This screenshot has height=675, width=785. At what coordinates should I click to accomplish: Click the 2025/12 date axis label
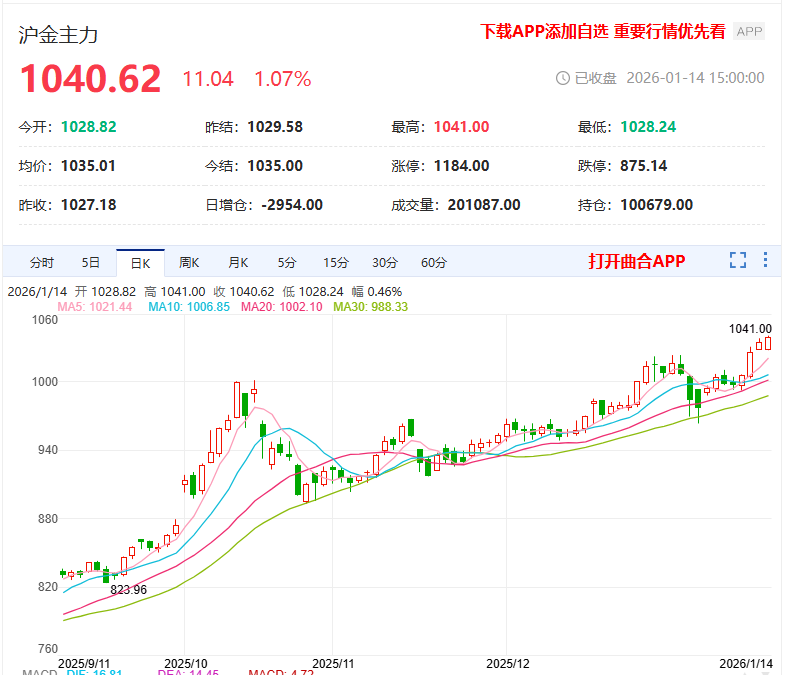508,663
